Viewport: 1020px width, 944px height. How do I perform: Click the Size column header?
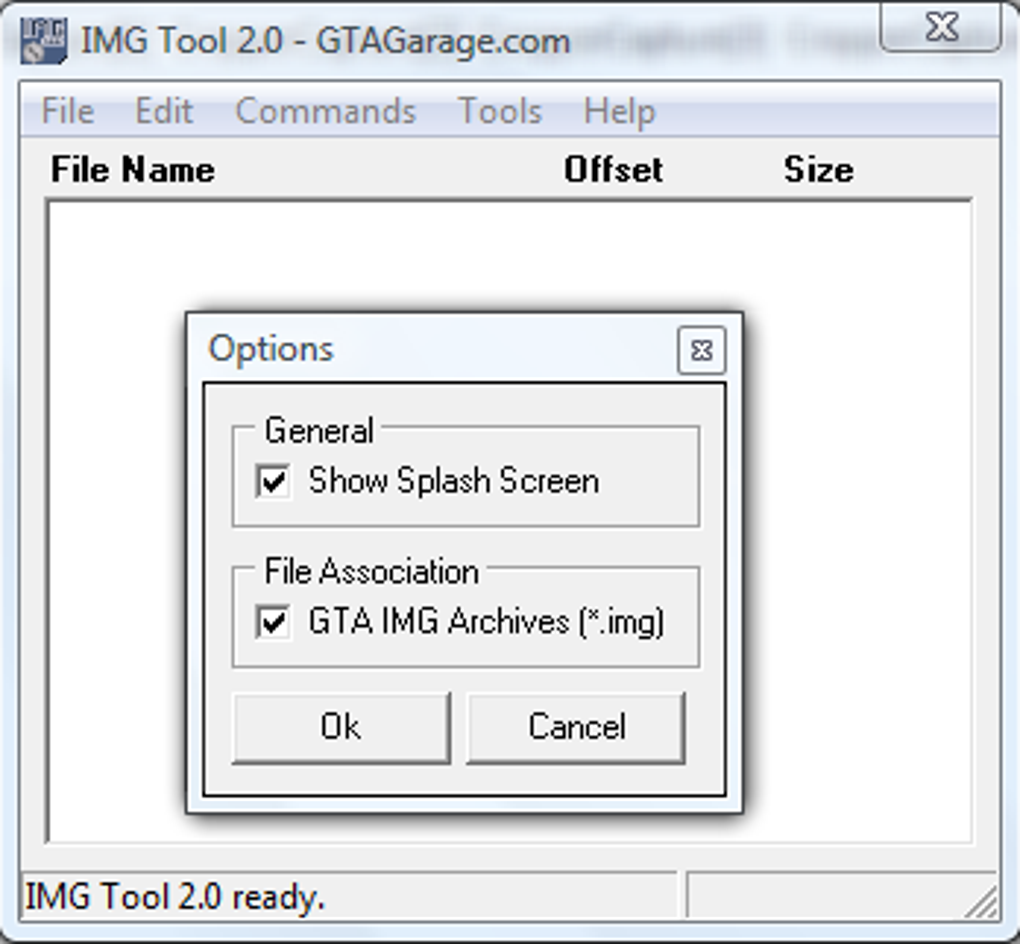(x=818, y=170)
